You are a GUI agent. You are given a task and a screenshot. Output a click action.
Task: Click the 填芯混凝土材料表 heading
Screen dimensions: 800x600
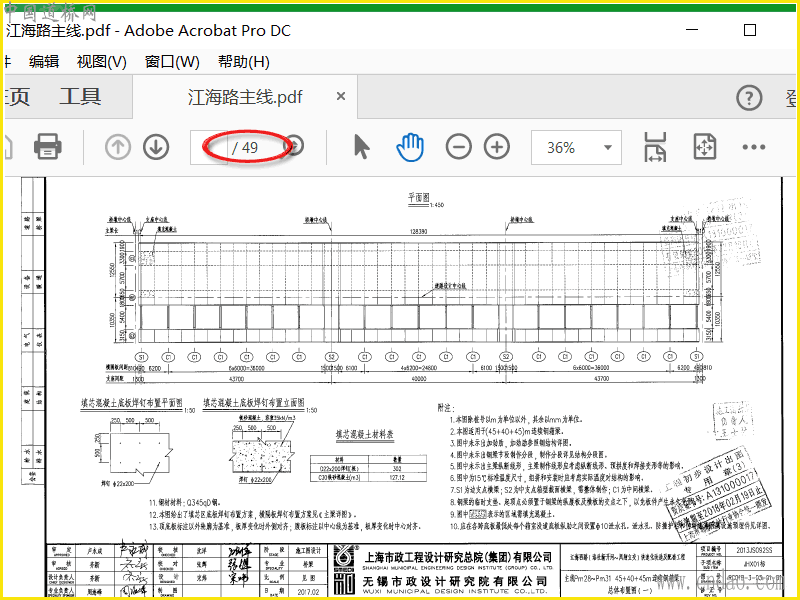(364, 435)
